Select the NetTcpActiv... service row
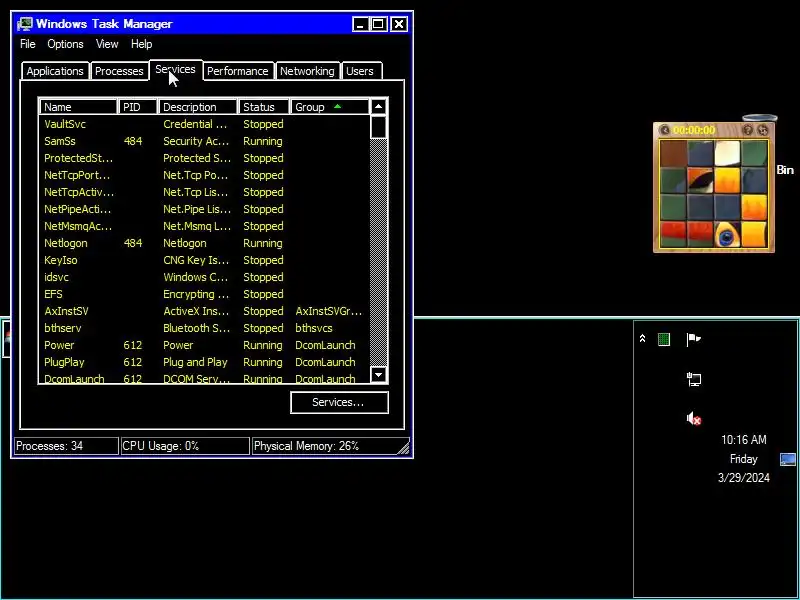The height and width of the screenshot is (600, 800). click(x=204, y=192)
